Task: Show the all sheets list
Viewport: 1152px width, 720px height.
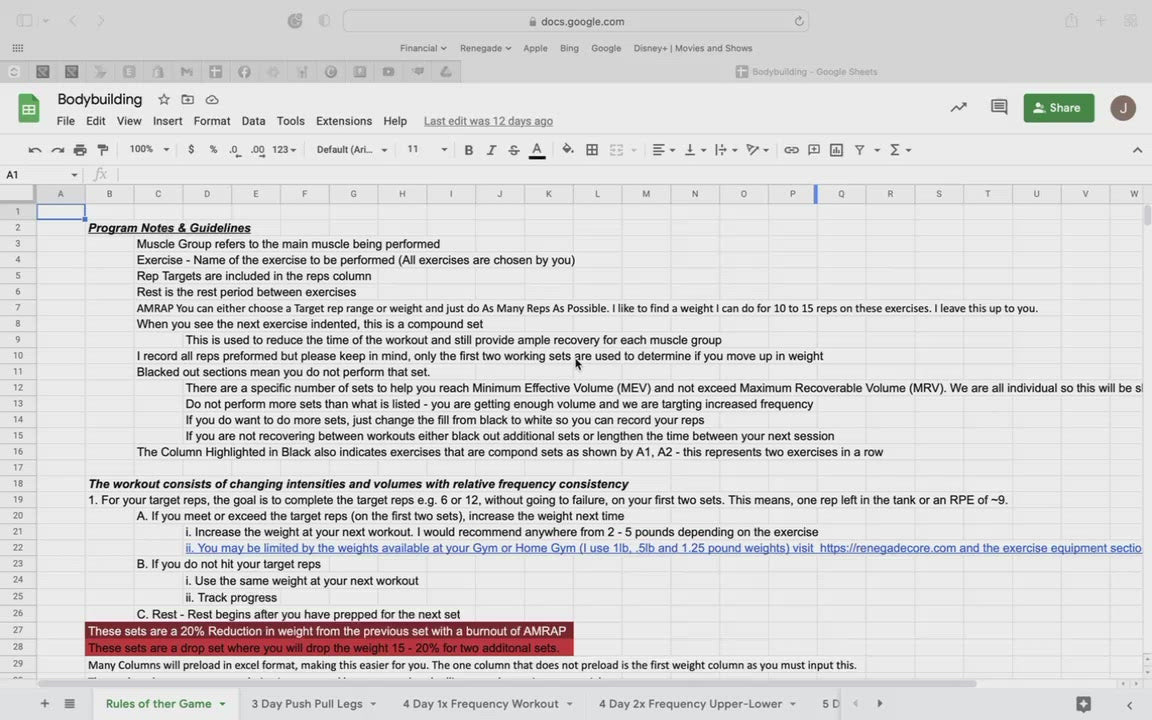Action: (x=70, y=703)
